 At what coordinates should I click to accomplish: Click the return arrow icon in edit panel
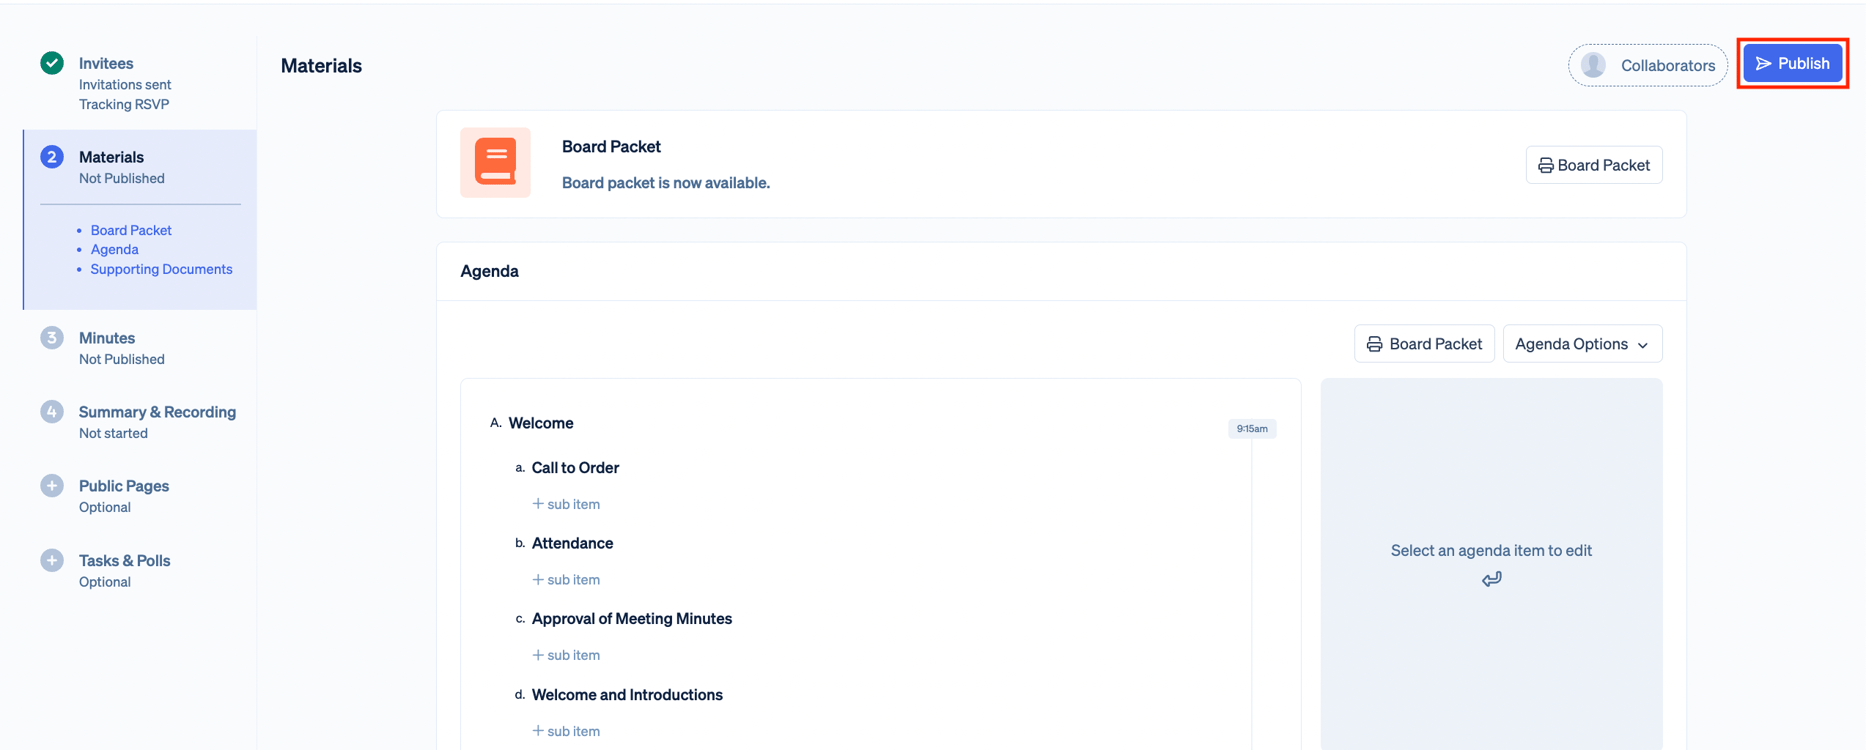tap(1491, 579)
